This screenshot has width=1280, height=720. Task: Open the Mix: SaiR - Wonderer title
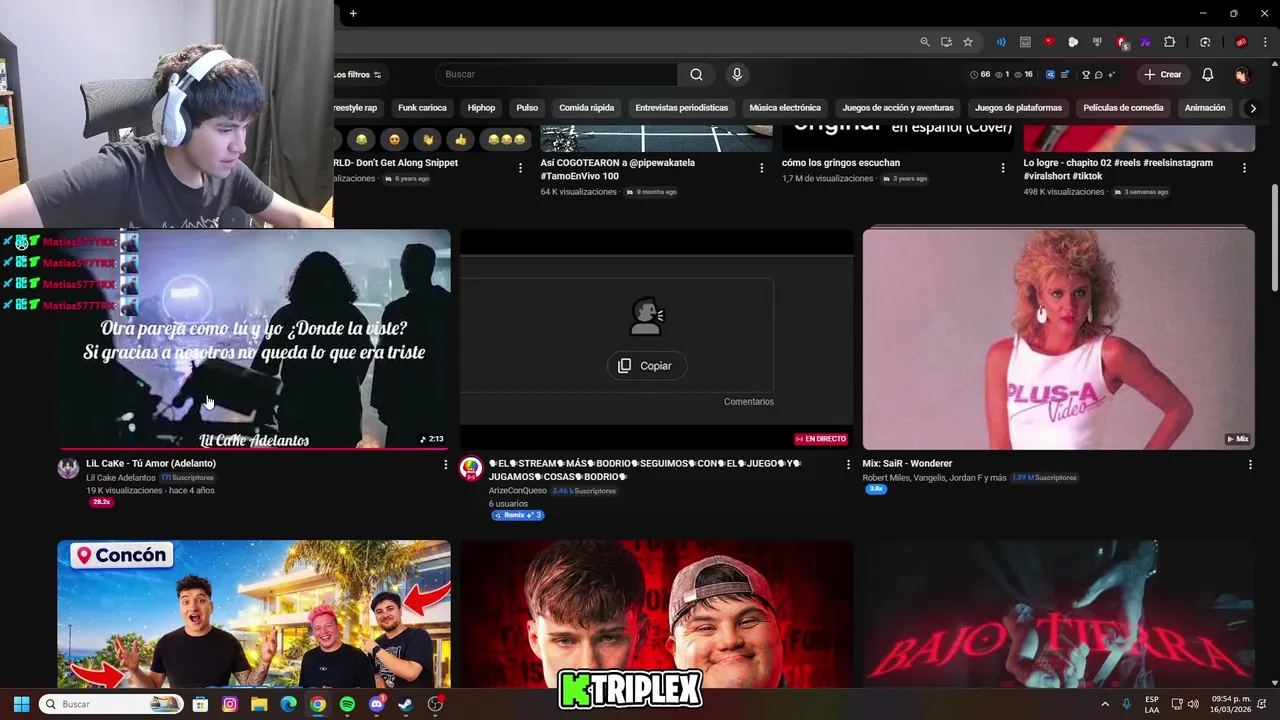coord(907,464)
